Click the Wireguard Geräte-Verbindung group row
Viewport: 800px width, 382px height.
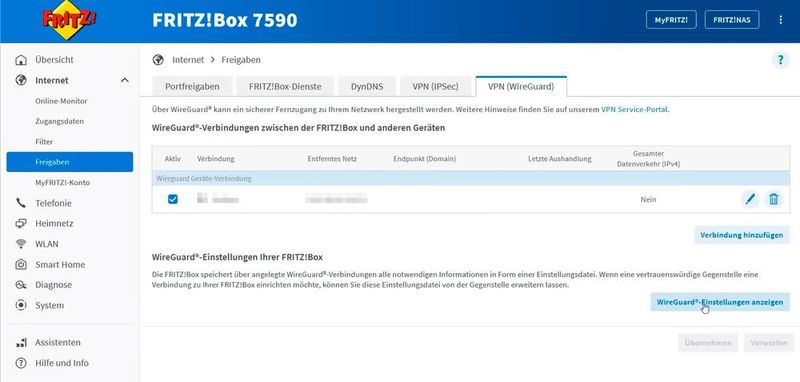tap(470, 179)
